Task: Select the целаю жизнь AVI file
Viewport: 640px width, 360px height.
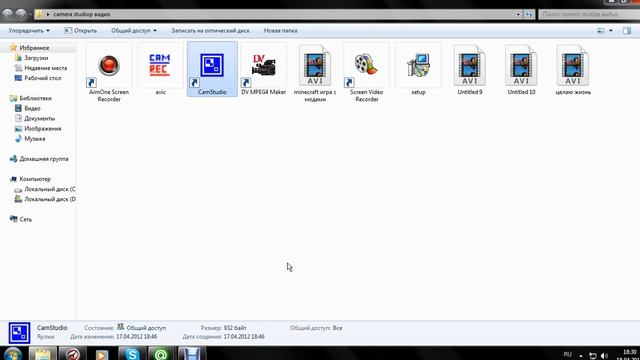Action: [x=573, y=69]
